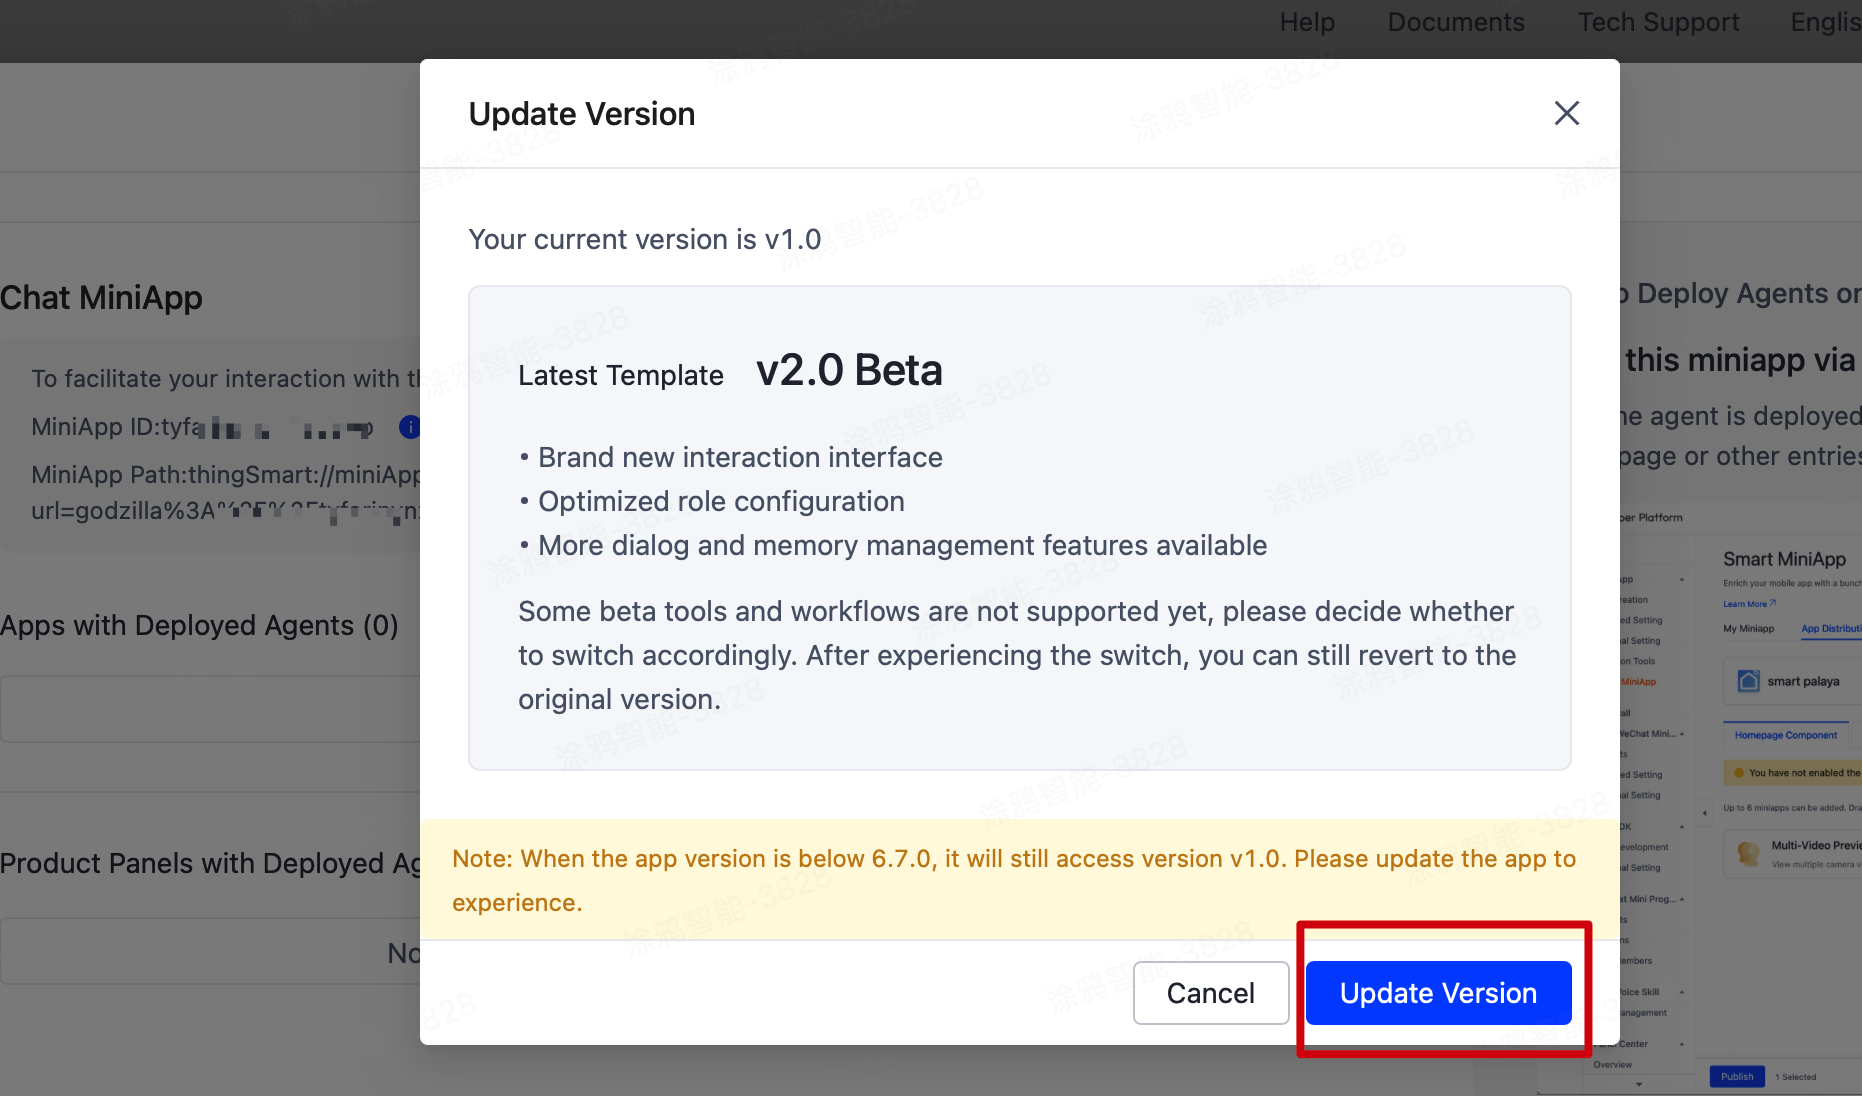Screen dimensions: 1862x1096
Task: Click the Cancel button
Action: [x=1210, y=993]
